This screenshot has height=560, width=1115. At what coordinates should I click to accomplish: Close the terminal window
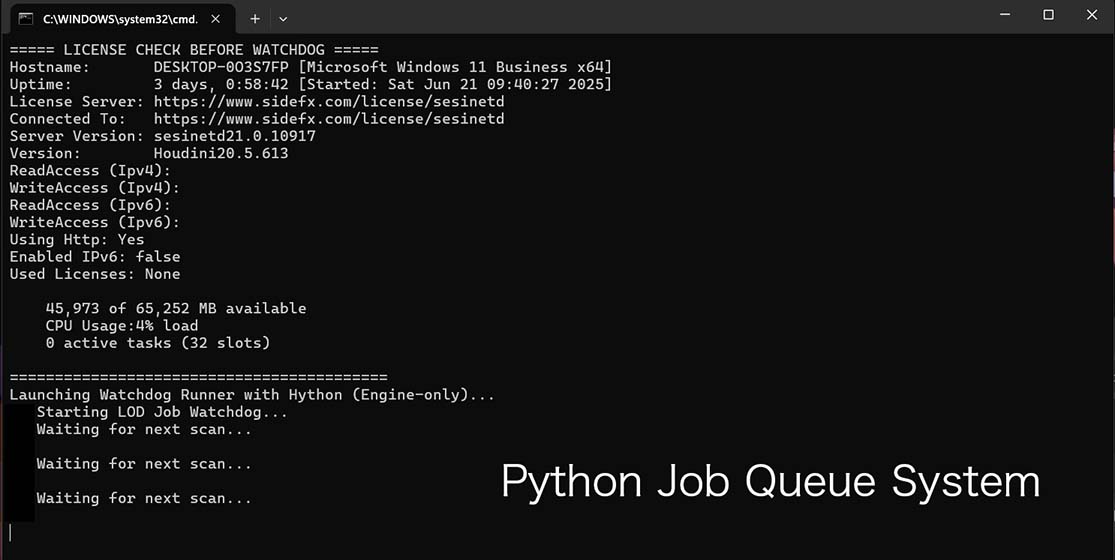1092,15
